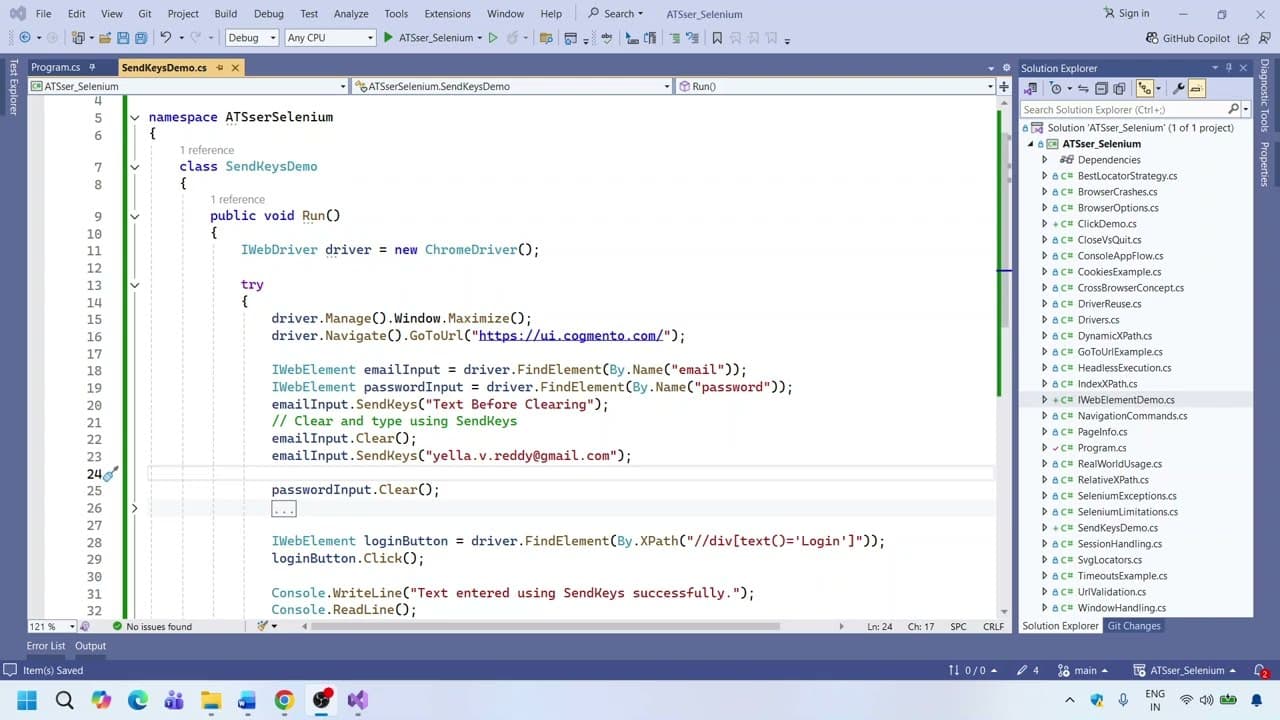Click the Error List tab button
This screenshot has width=1280, height=720.
click(x=46, y=646)
